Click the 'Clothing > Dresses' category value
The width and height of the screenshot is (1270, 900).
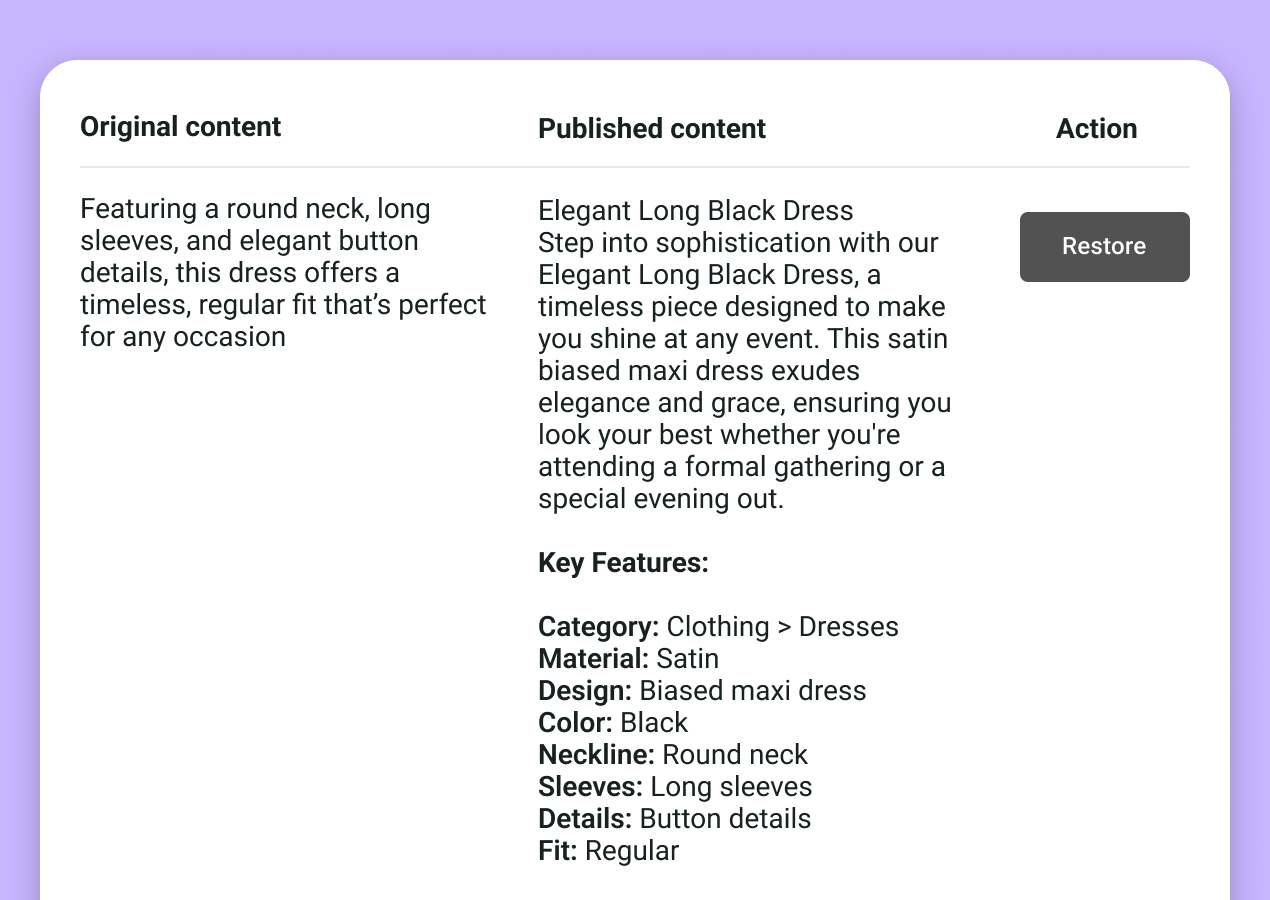tap(782, 627)
